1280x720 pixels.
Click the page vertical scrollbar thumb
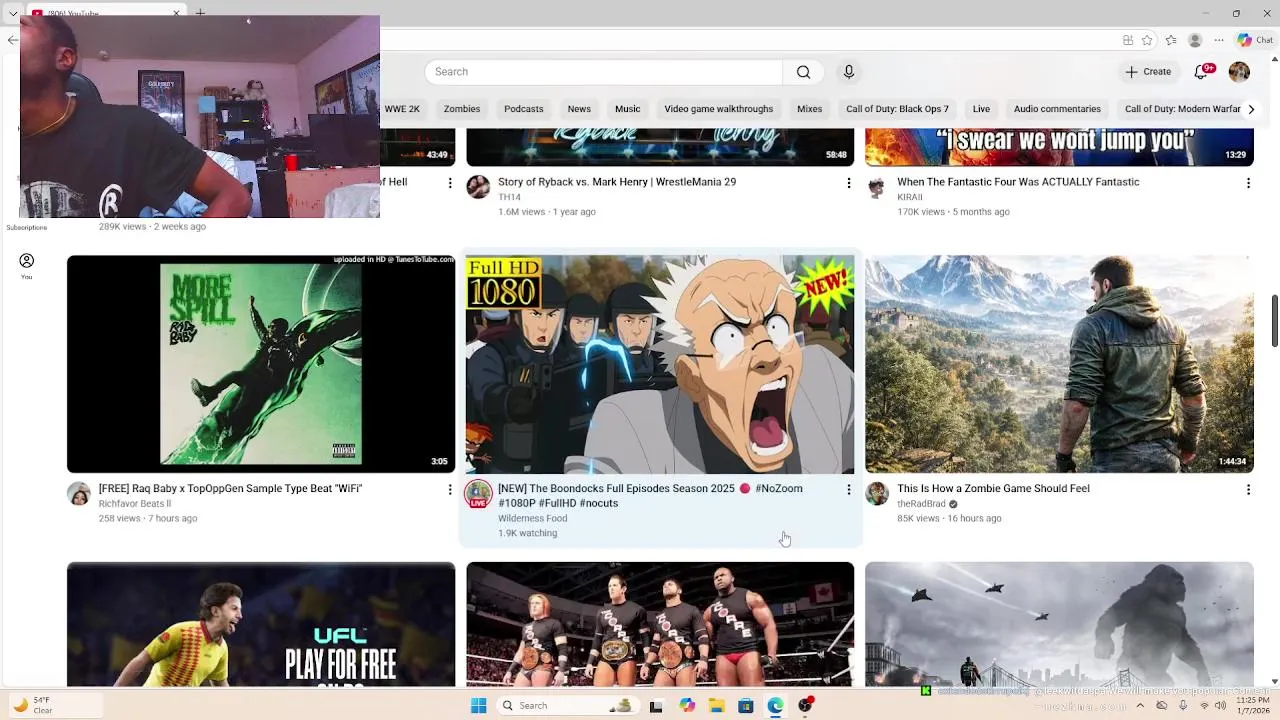(x=1274, y=321)
